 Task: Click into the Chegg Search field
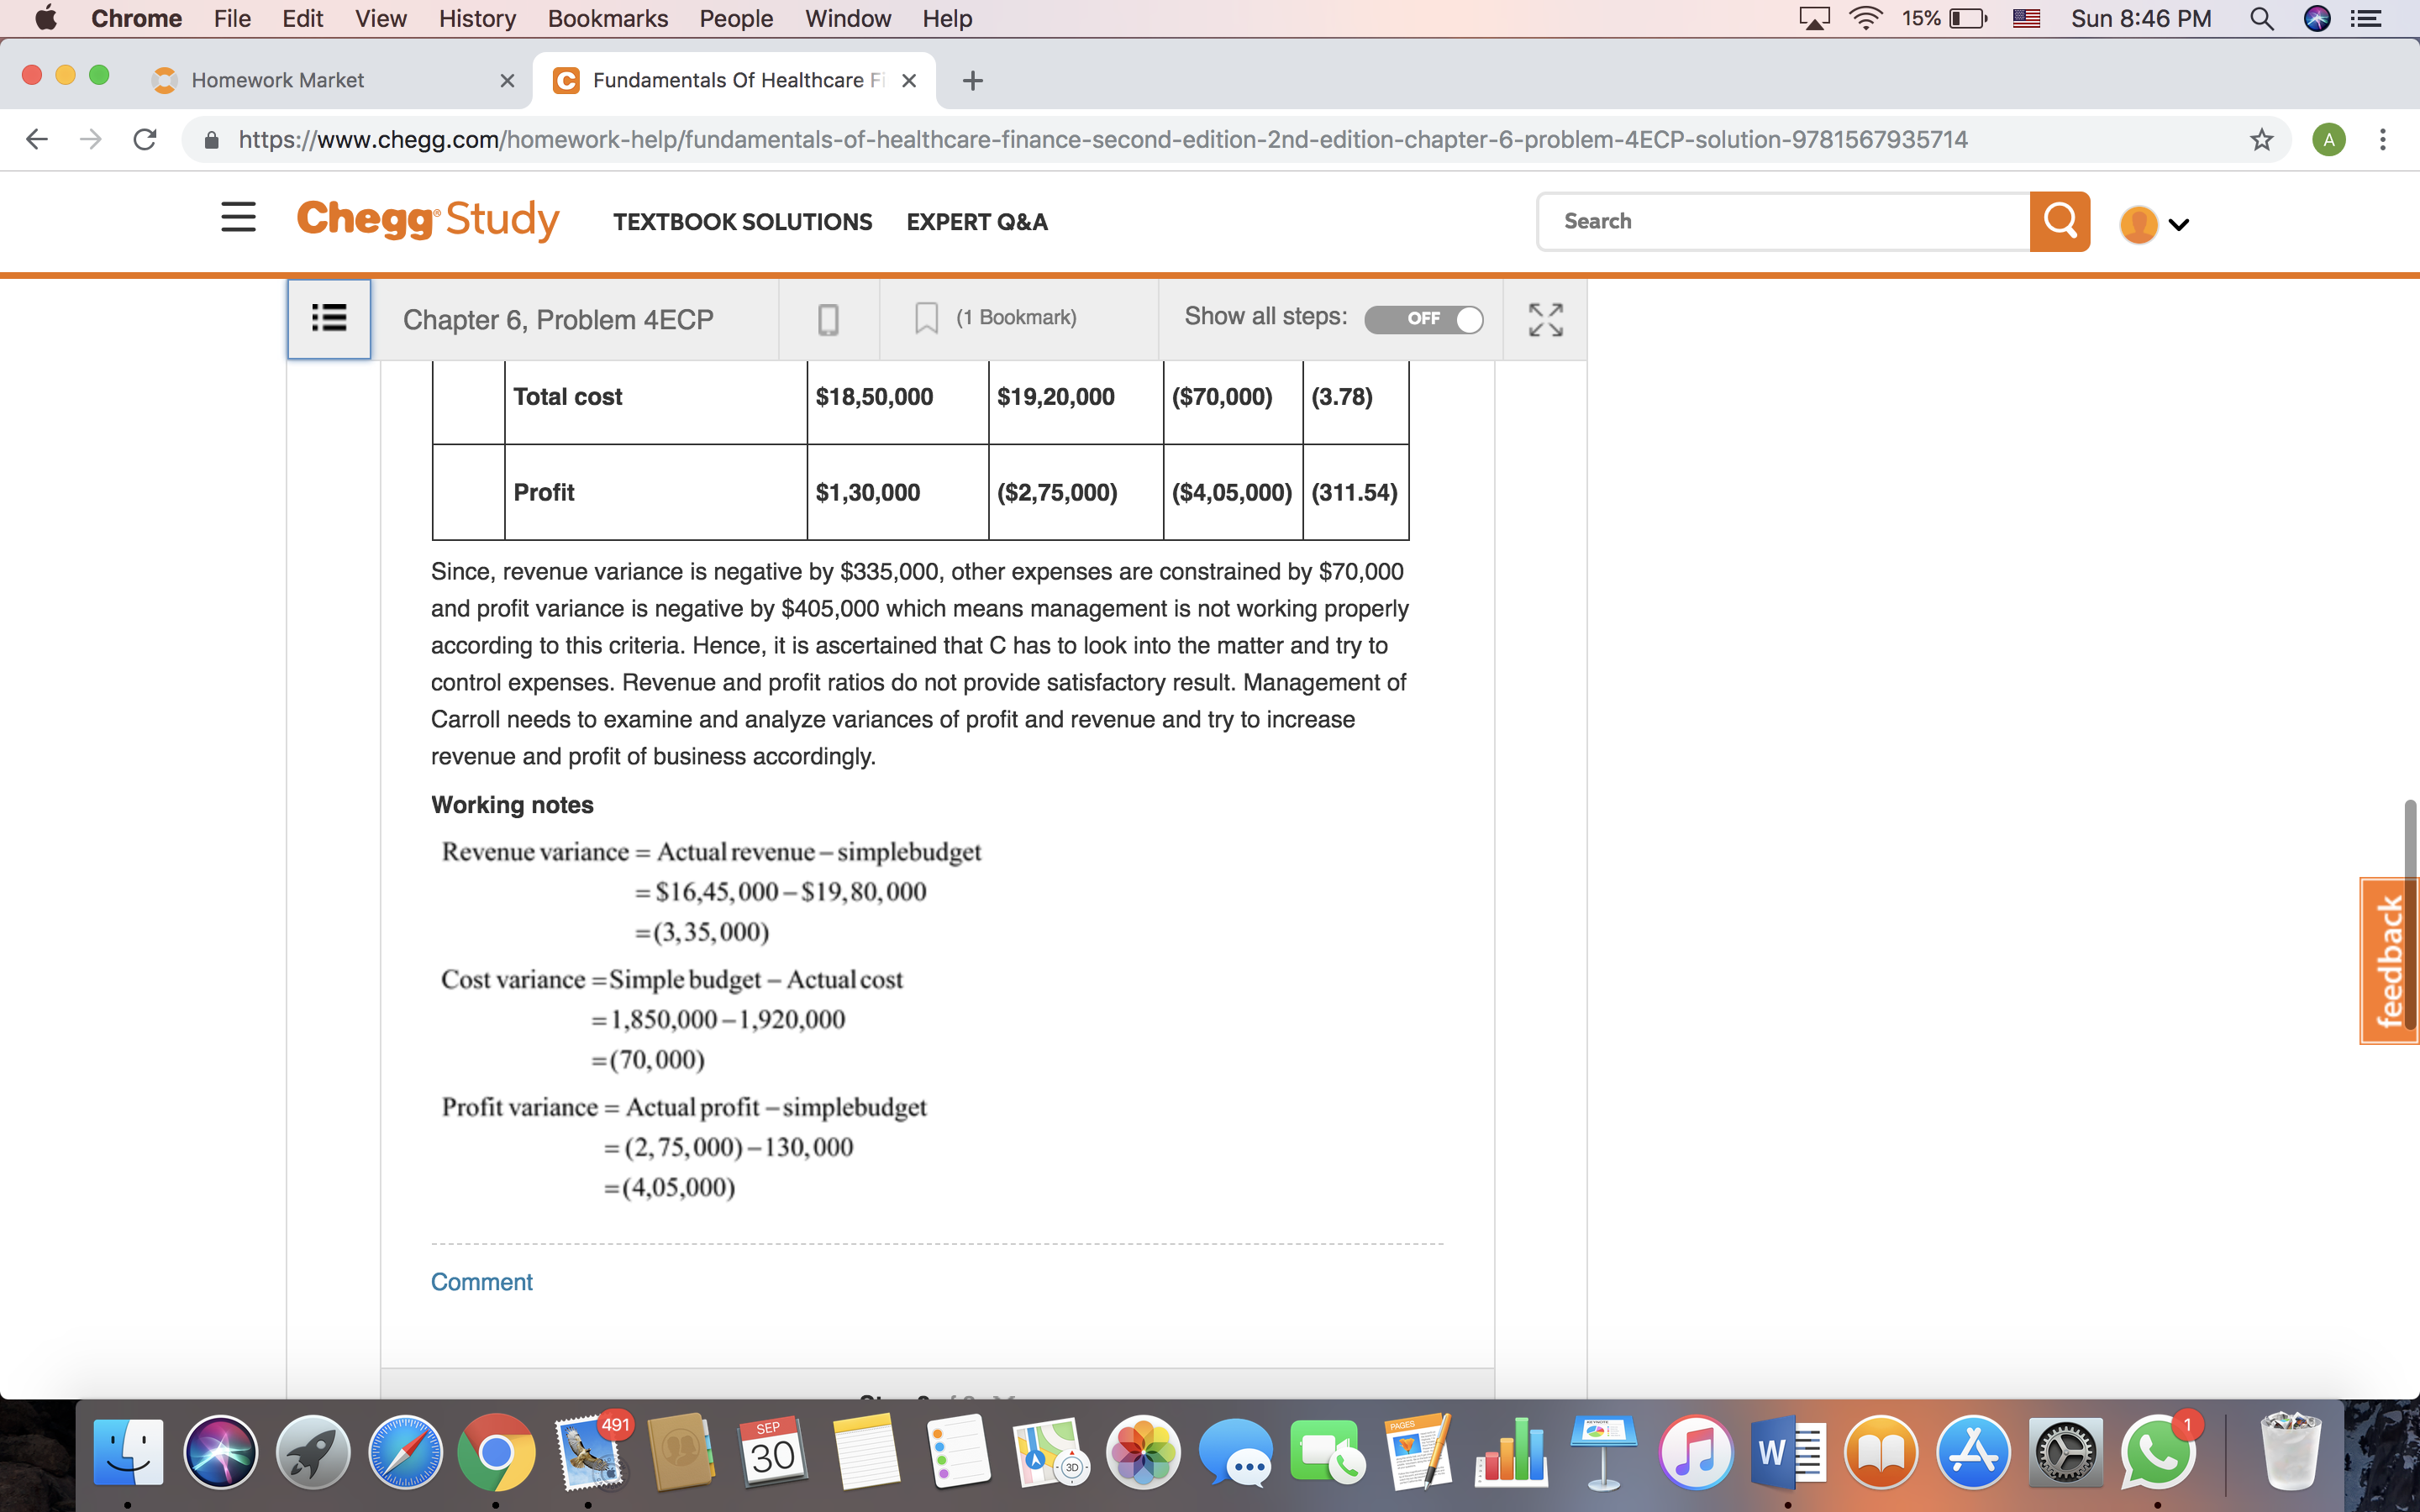pyautogui.click(x=1783, y=221)
